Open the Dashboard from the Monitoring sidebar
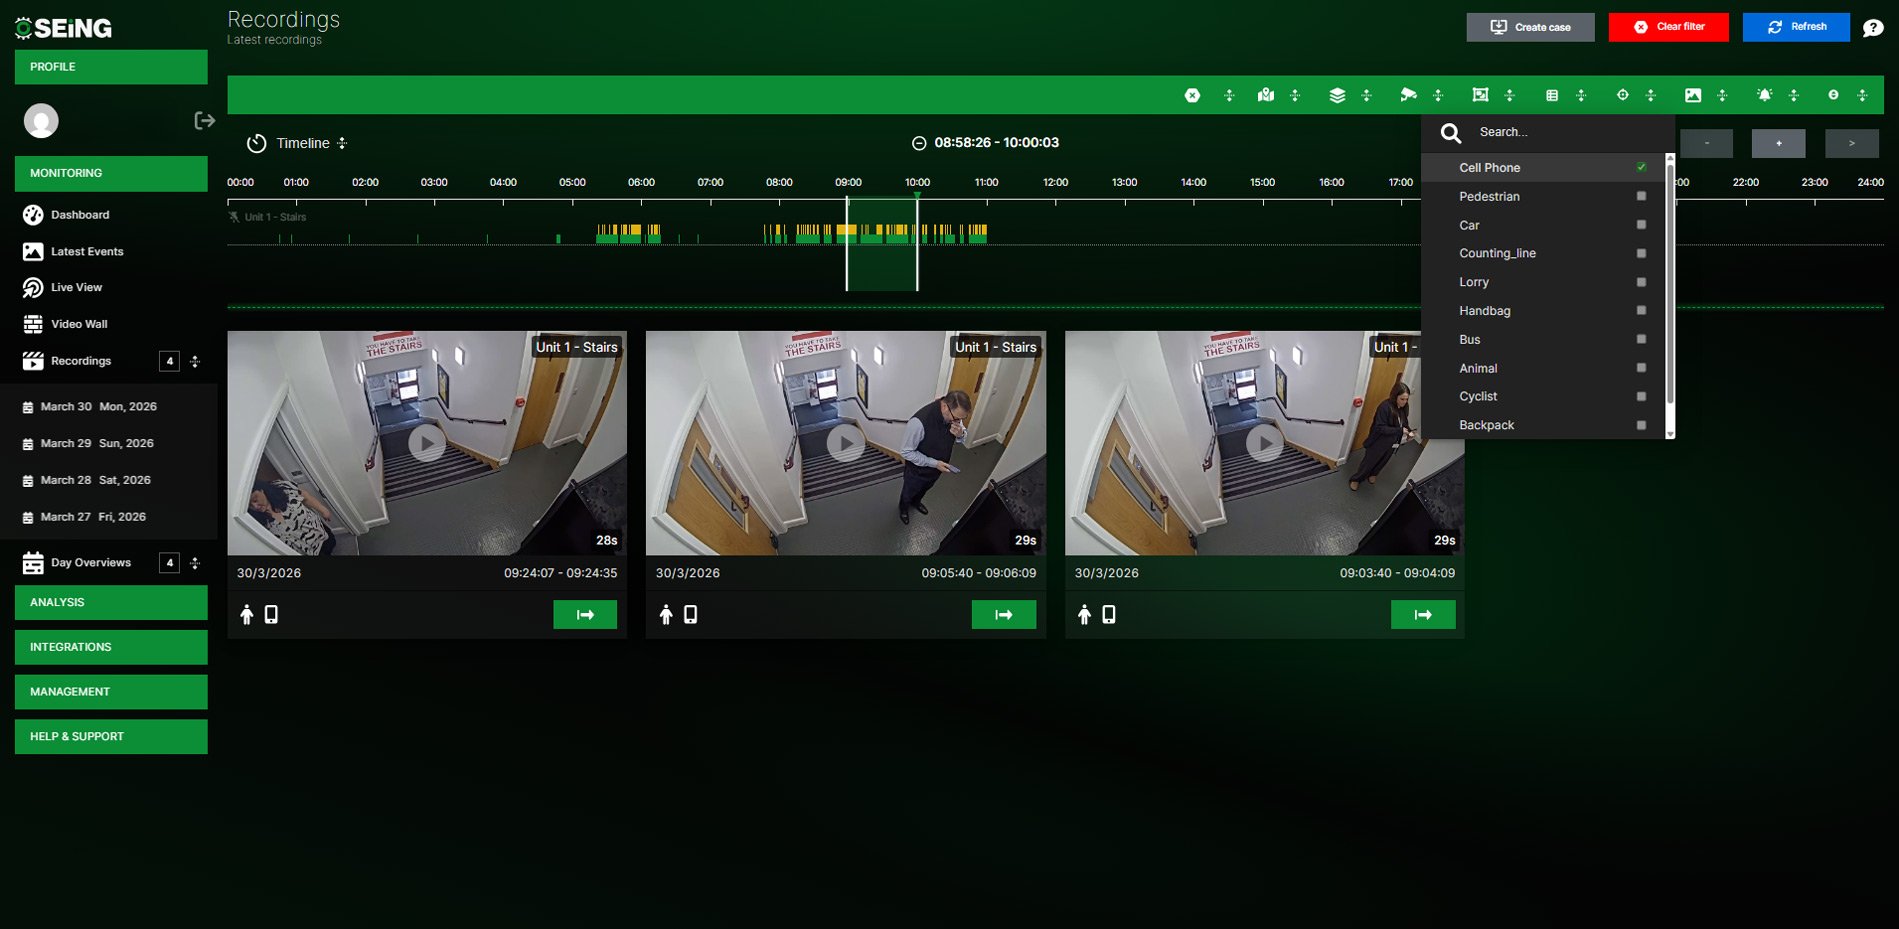The image size is (1899, 929). (79, 214)
